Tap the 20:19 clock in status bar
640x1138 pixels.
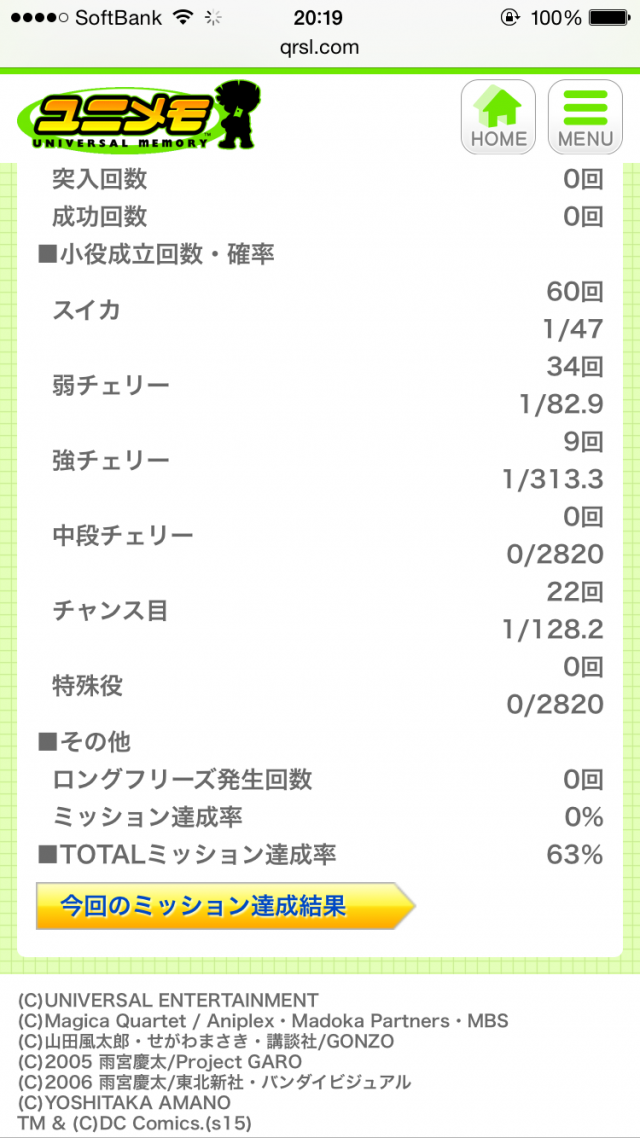(319, 18)
